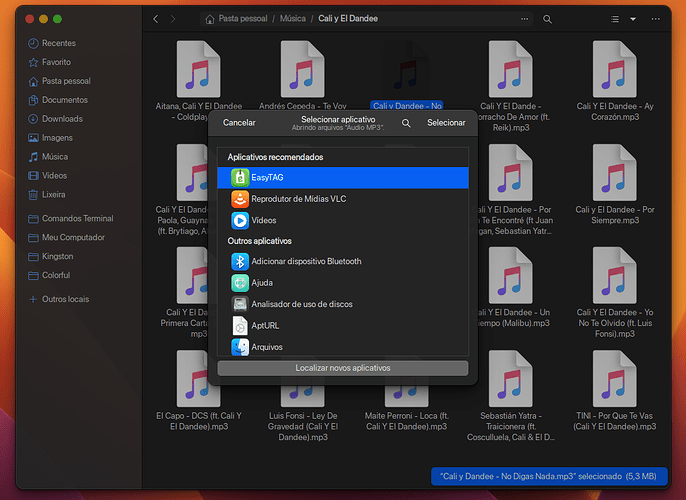Open Comandos Terminal bookmark
The width and height of the screenshot is (686, 500).
(x=70, y=219)
